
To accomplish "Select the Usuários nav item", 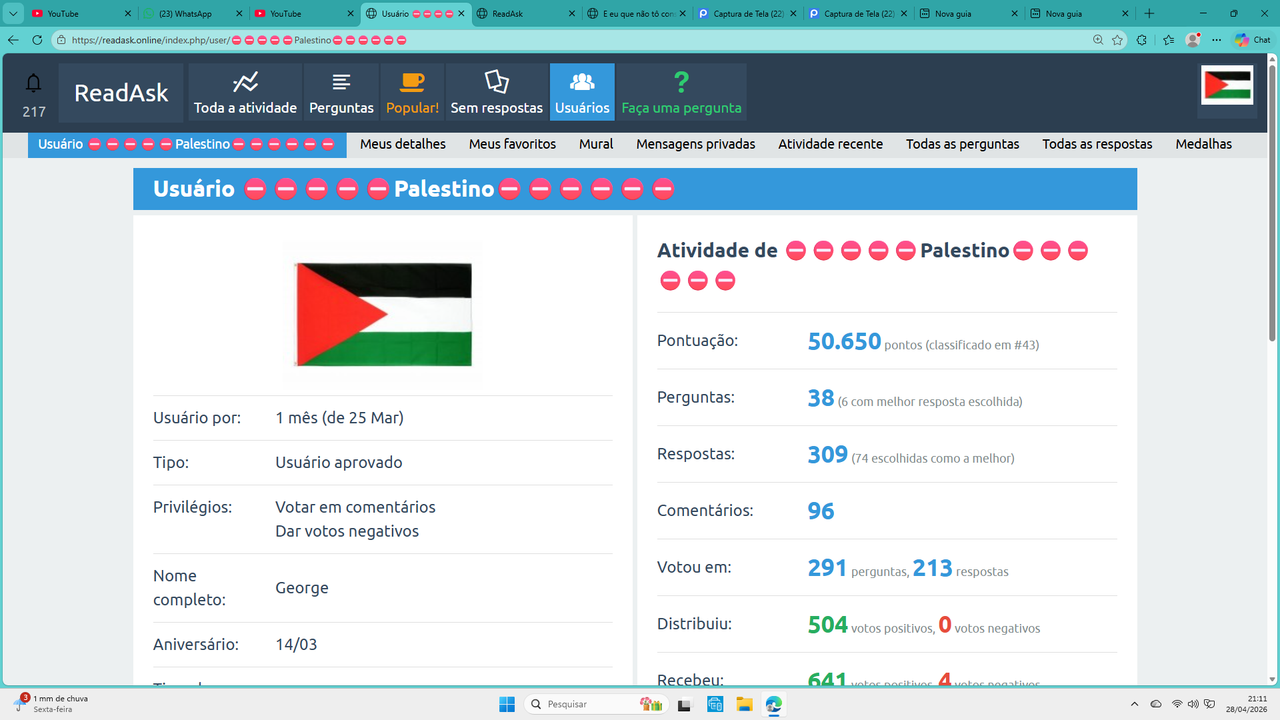I will pos(582,93).
